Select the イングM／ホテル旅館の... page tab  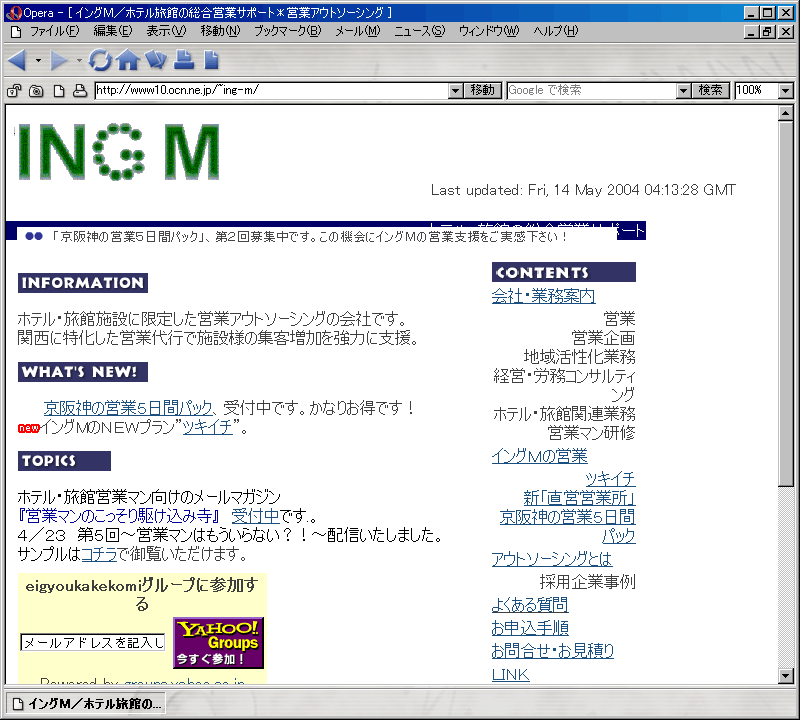click(85, 704)
